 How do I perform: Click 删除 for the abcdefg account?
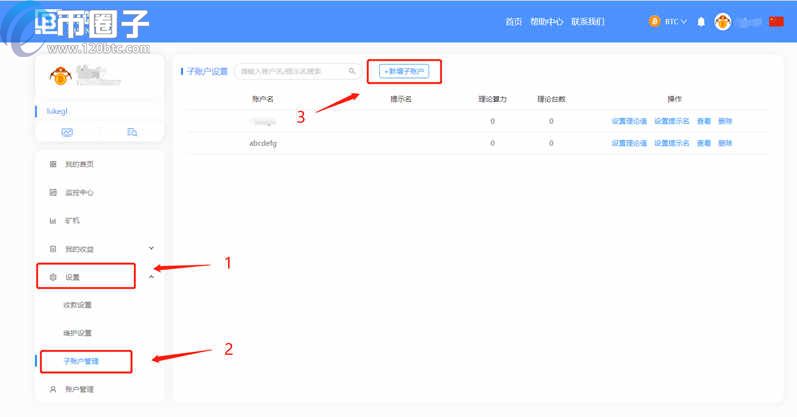pos(725,143)
